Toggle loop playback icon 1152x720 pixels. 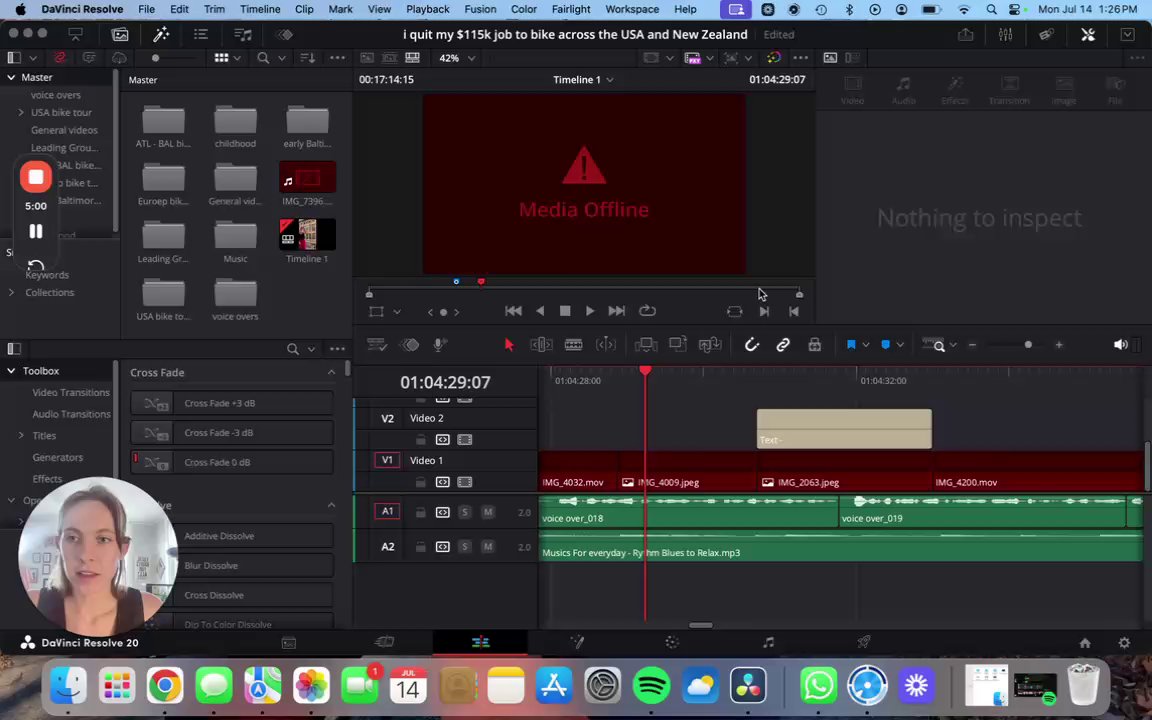click(647, 311)
